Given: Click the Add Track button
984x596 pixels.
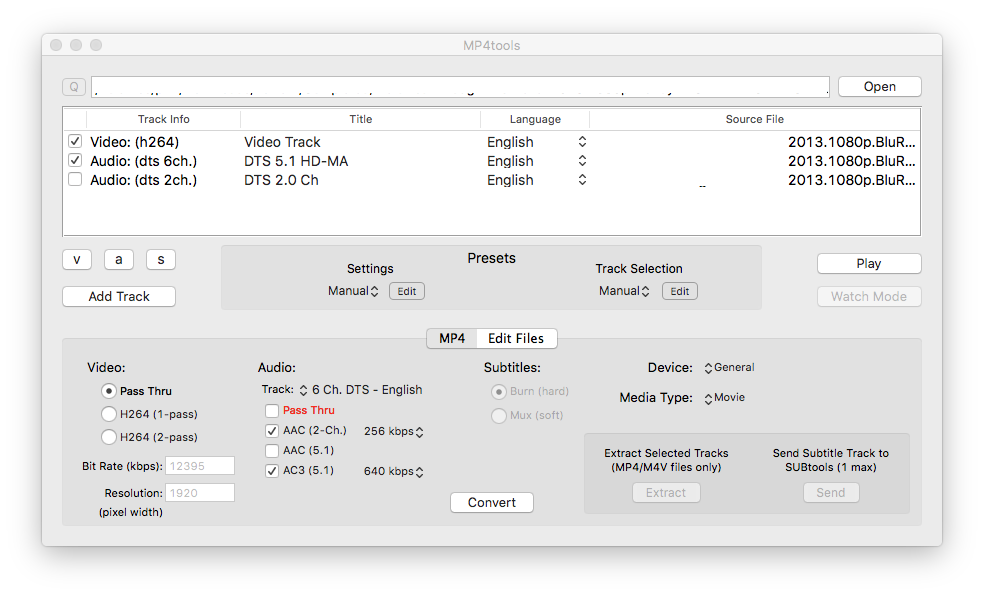Looking at the screenshot, I should tap(119, 296).
